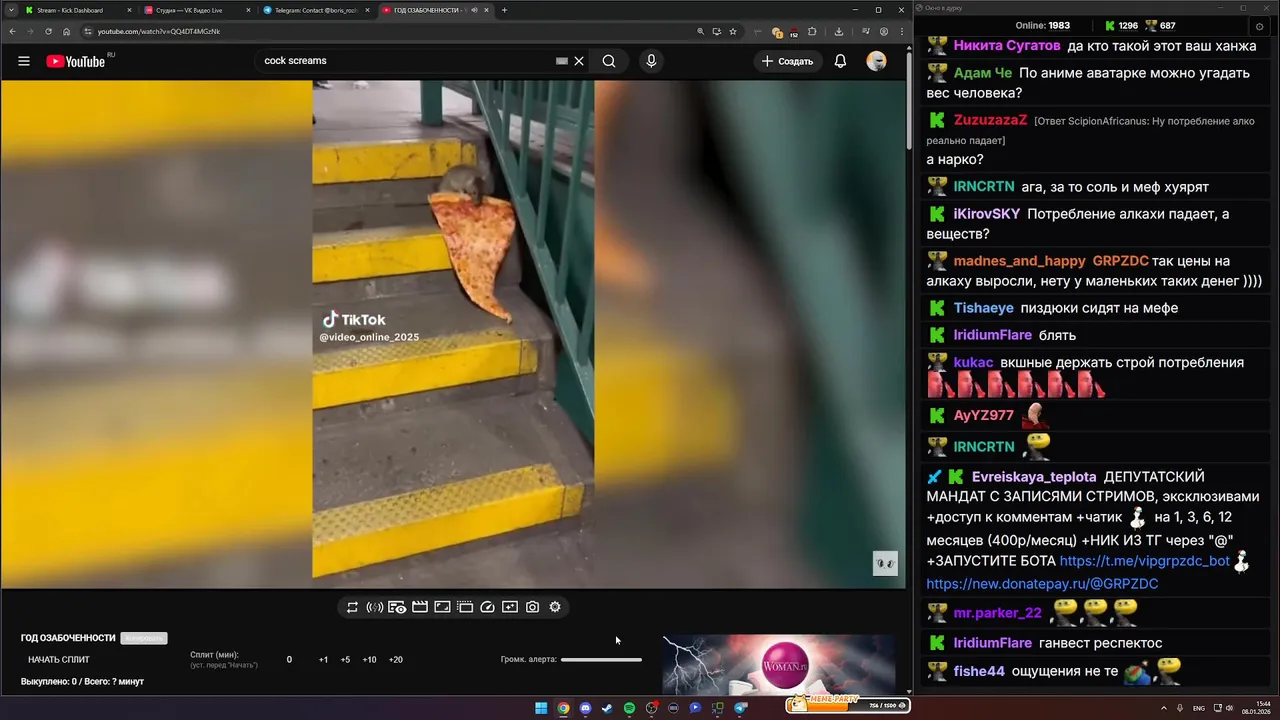Click the dashed window icon in extension toolbar
Viewport: 1280px width, 720px height.
tap(465, 607)
